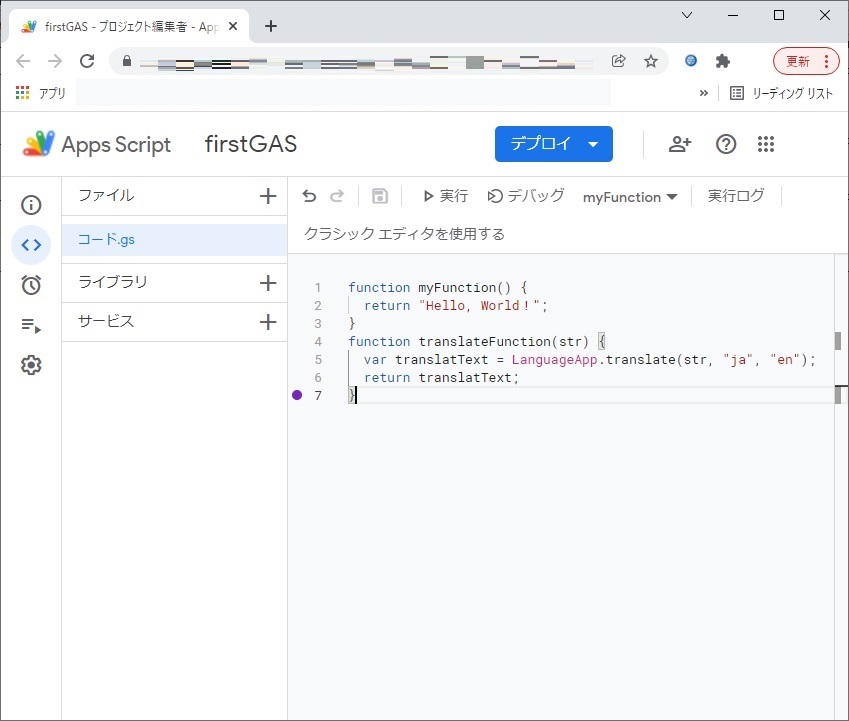This screenshot has width=849, height=721.
Task: Add a new library with the plus icon
Action: (267, 281)
